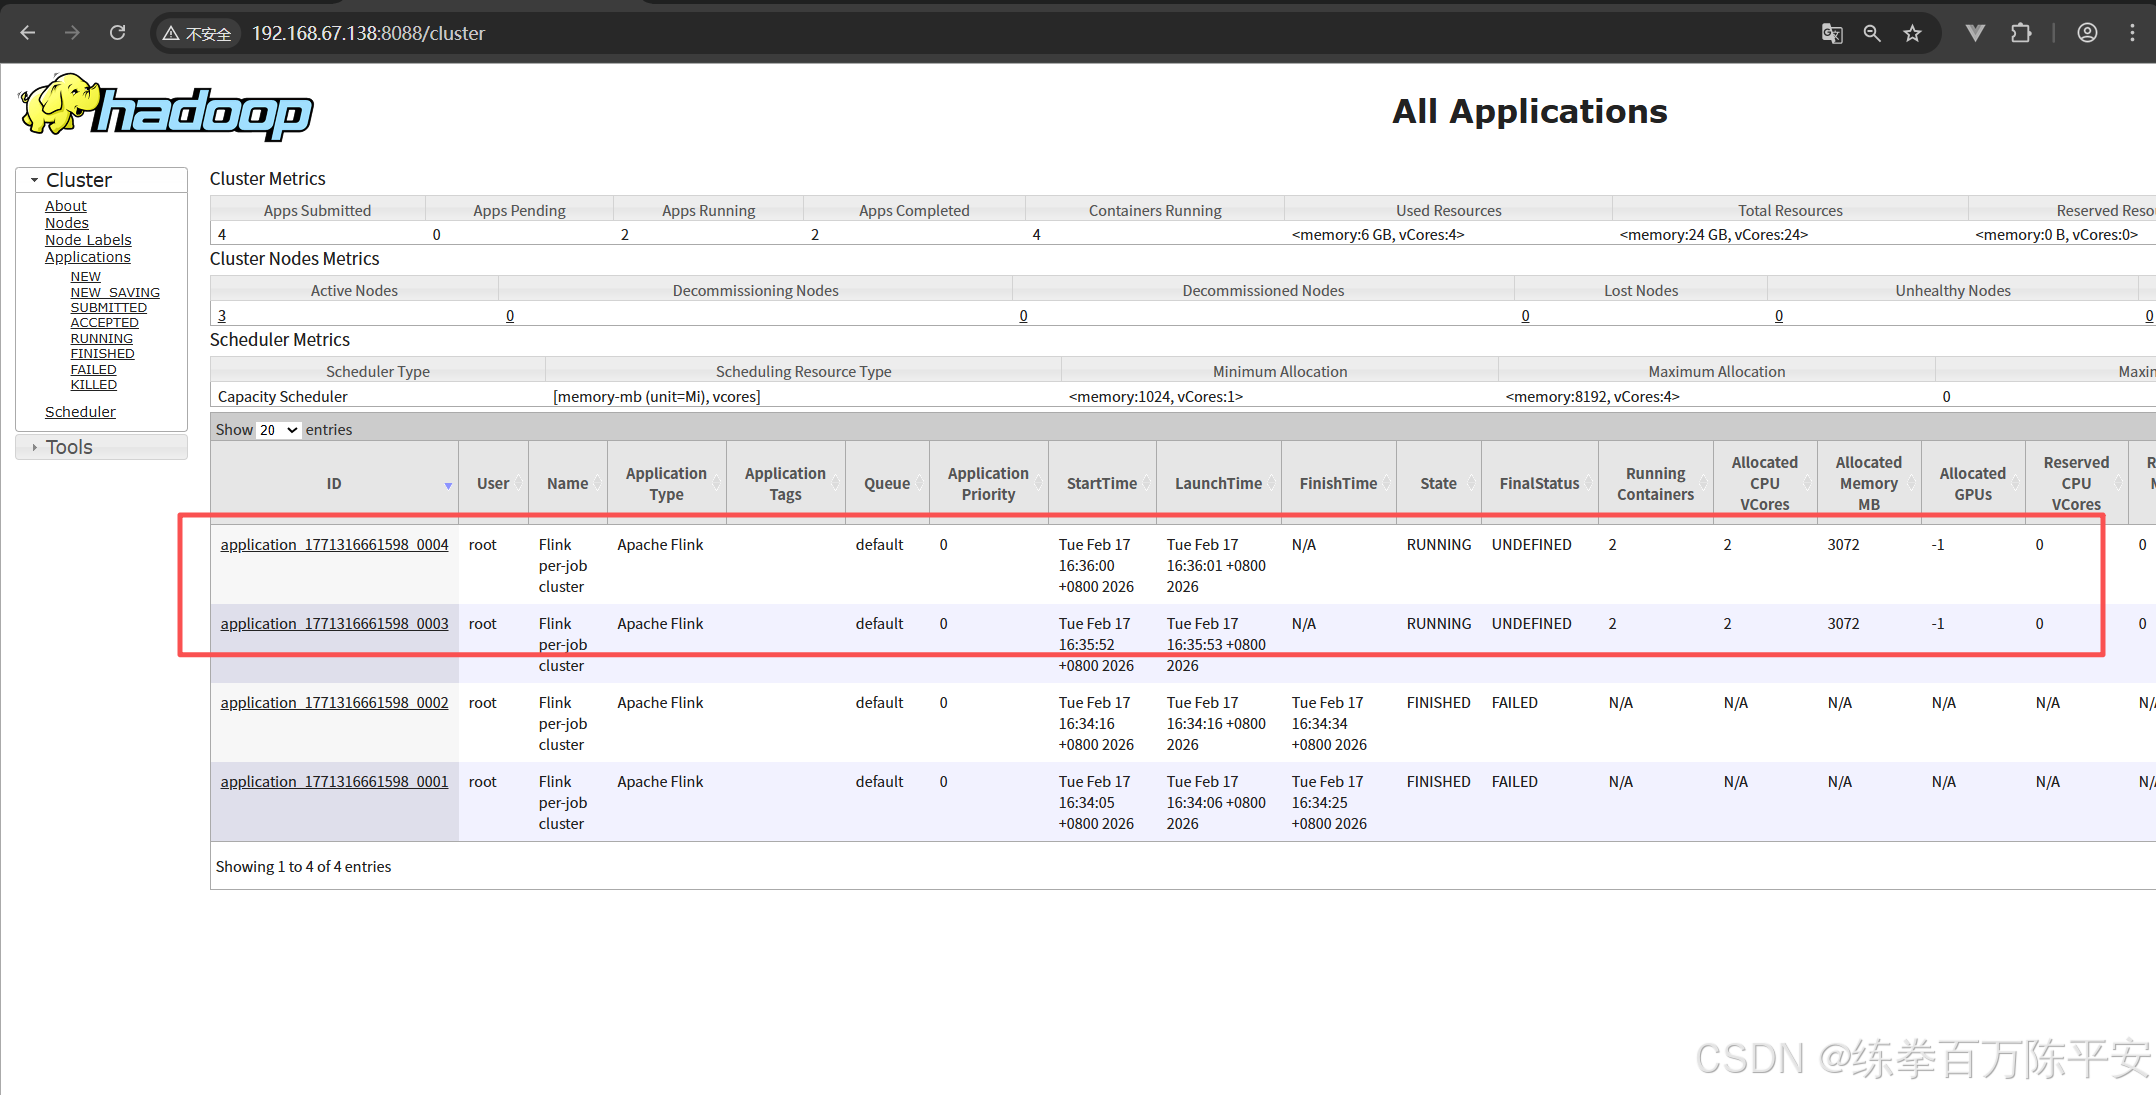This screenshot has height=1095, width=2156.
Task: Click the browser forward arrow
Action: point(72,33)
